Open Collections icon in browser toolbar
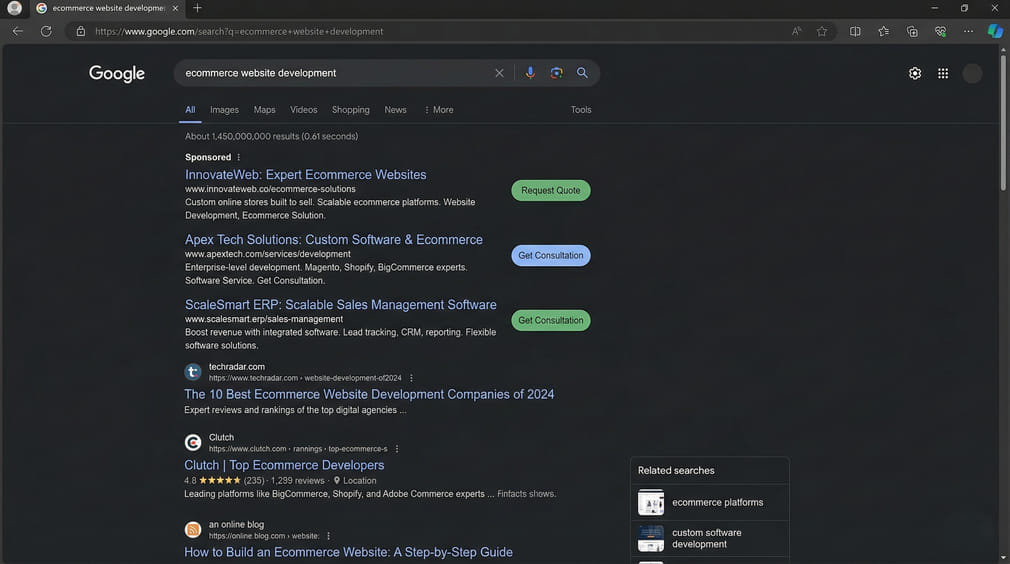Image resolution: width=1010 pixels, height=564 pixels. click(x=912, y=31)
